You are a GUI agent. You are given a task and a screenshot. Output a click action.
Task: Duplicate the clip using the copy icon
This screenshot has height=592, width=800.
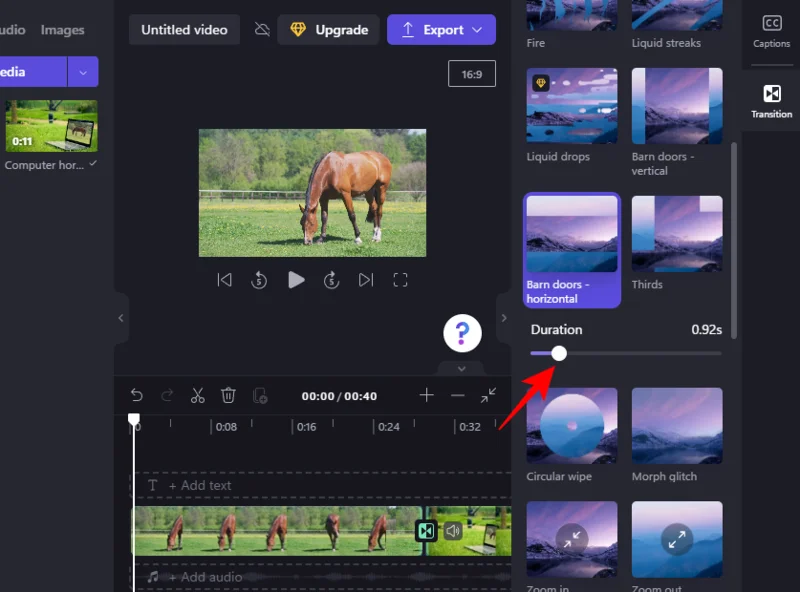[261, 395]
